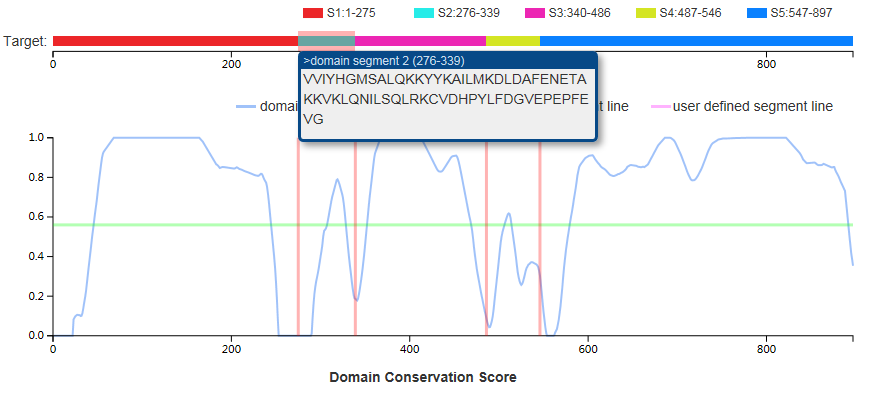Click the blue S5:547-897 legend swatch
Image resolution: width=869 pixels, height=397 pixels.
pos(756,13)
